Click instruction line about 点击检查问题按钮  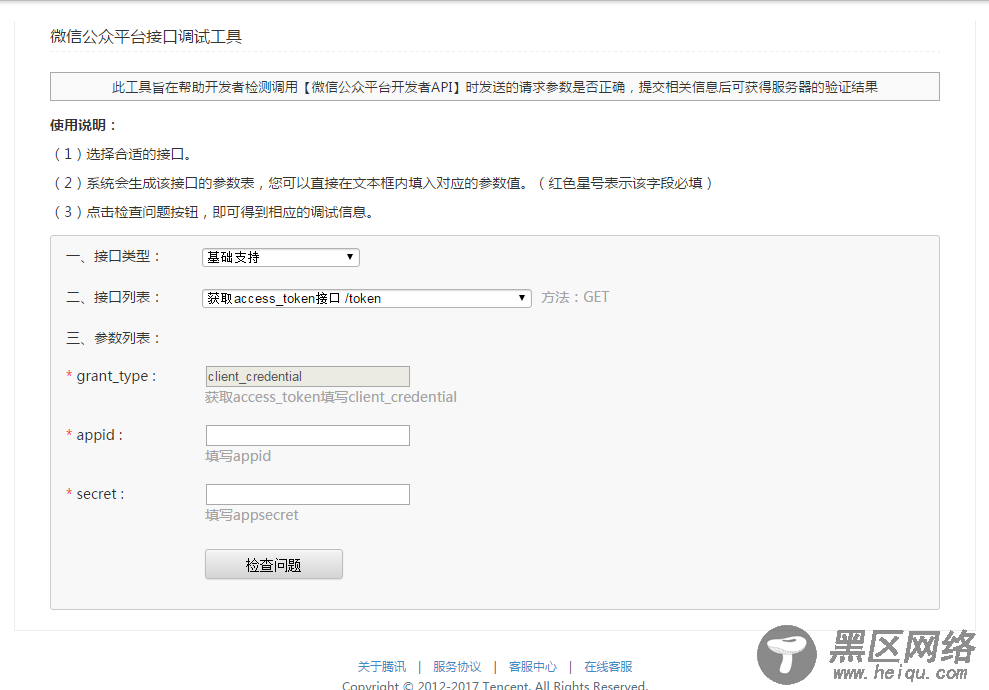click(214, 212)
